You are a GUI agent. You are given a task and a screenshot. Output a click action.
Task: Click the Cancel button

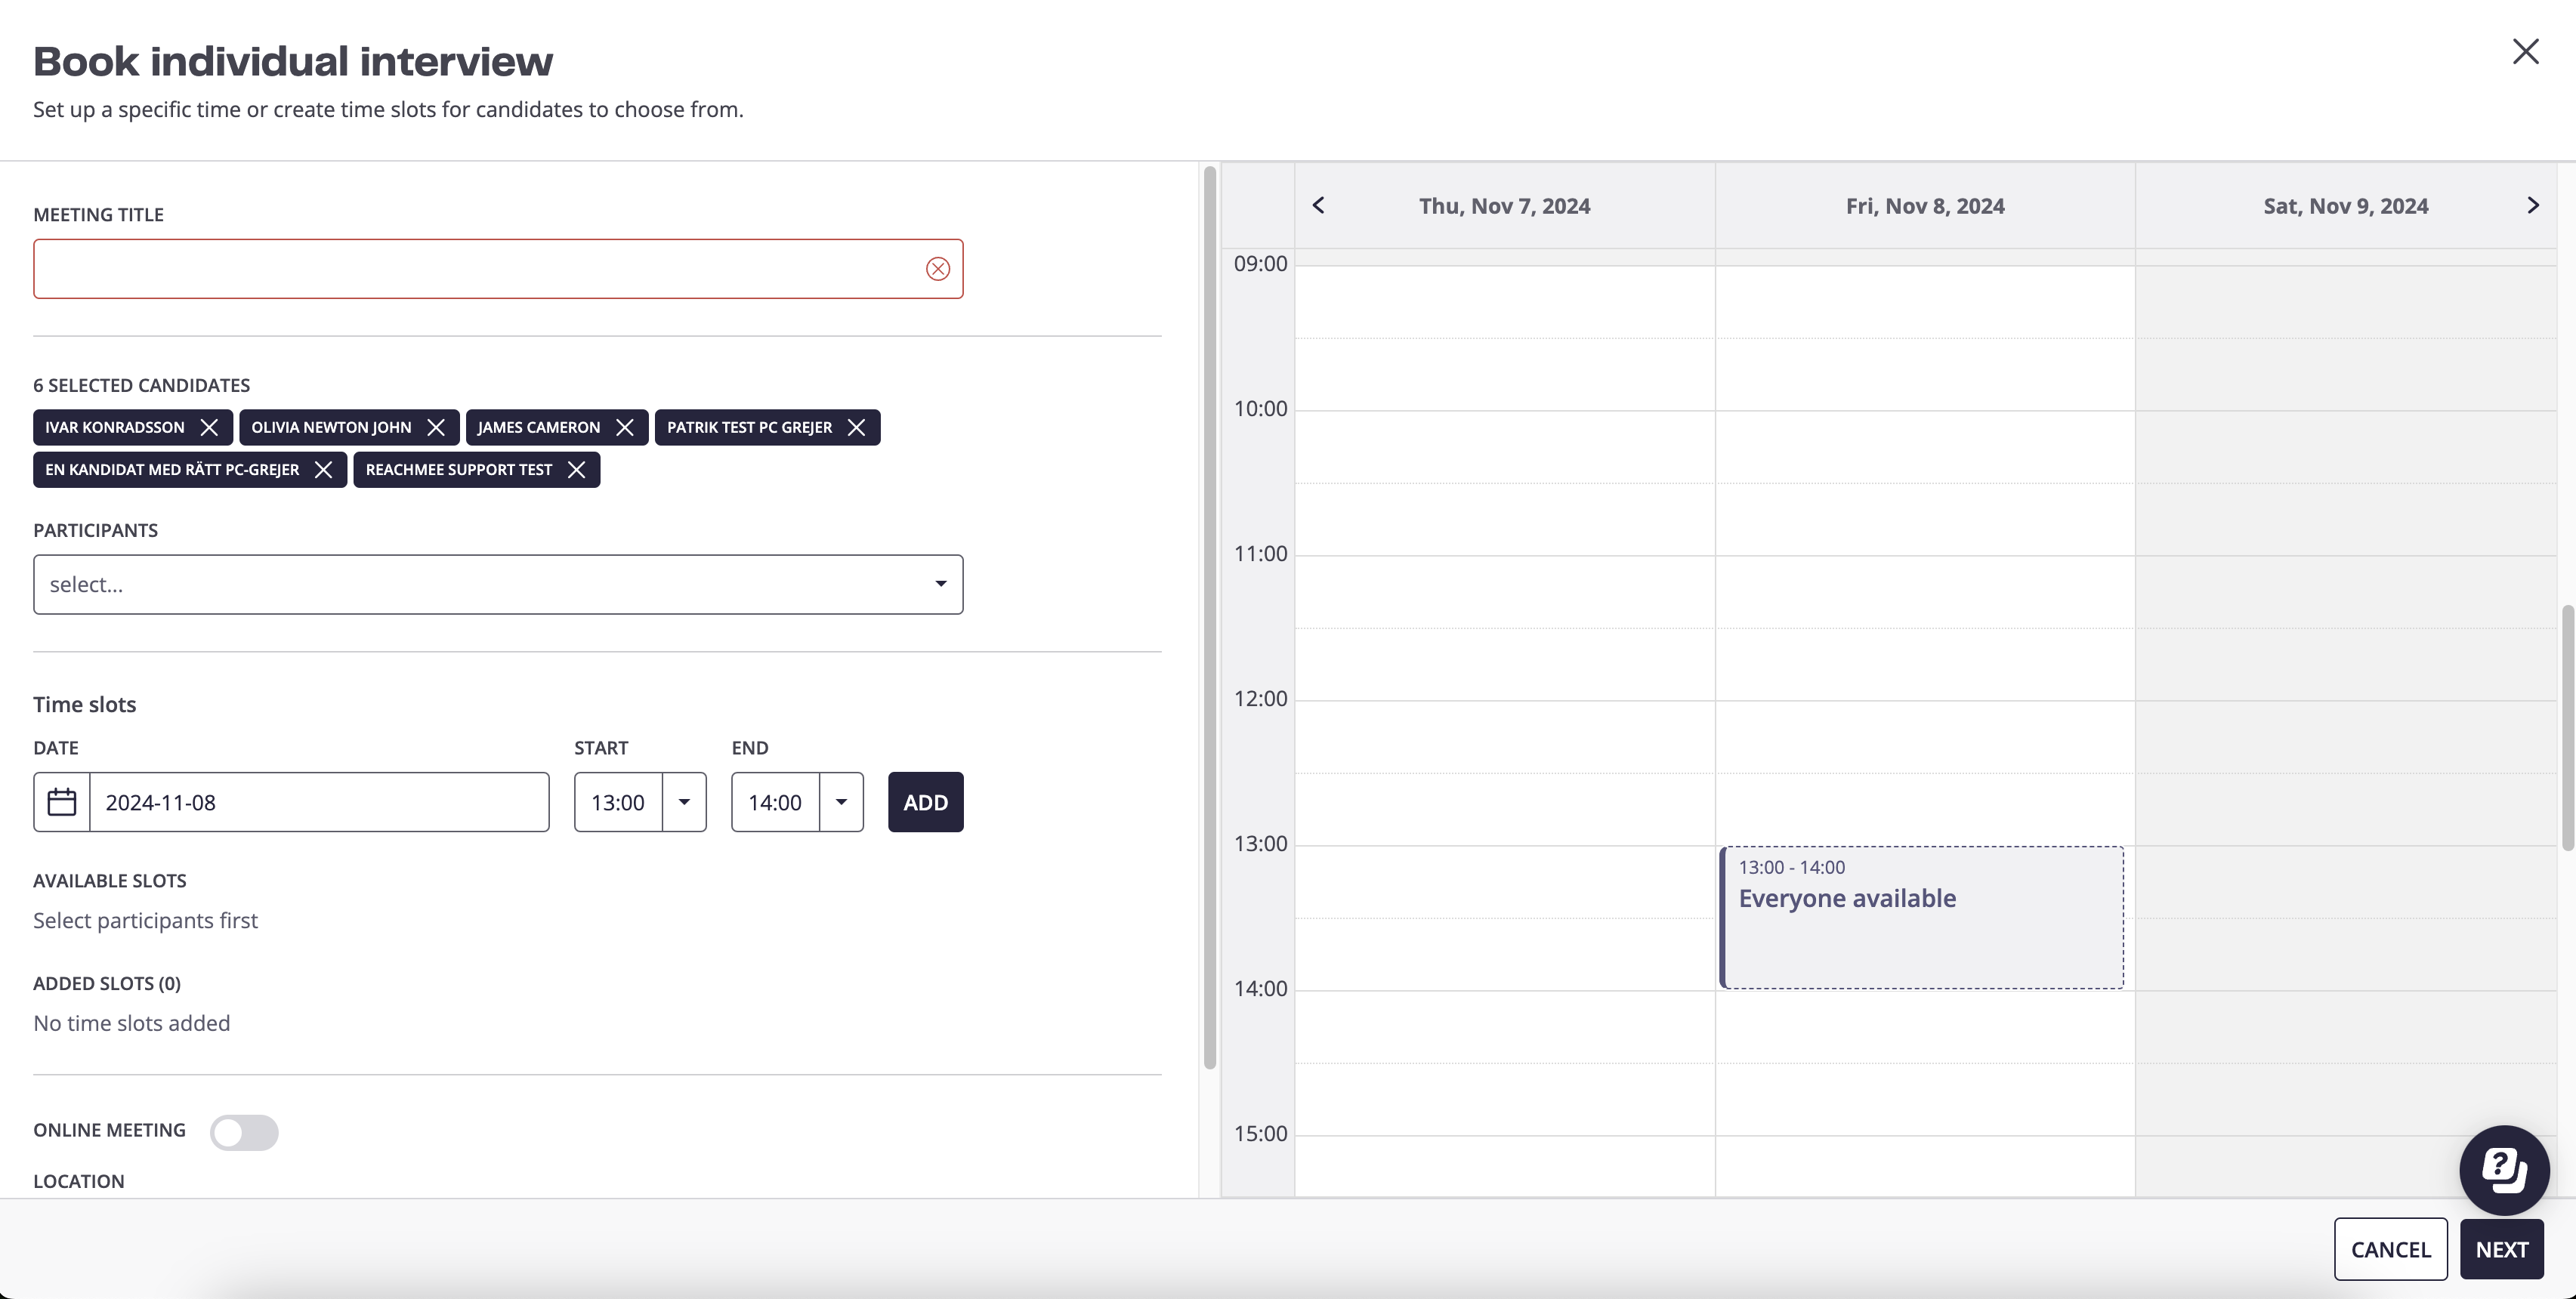(x=2390, y=1249)
